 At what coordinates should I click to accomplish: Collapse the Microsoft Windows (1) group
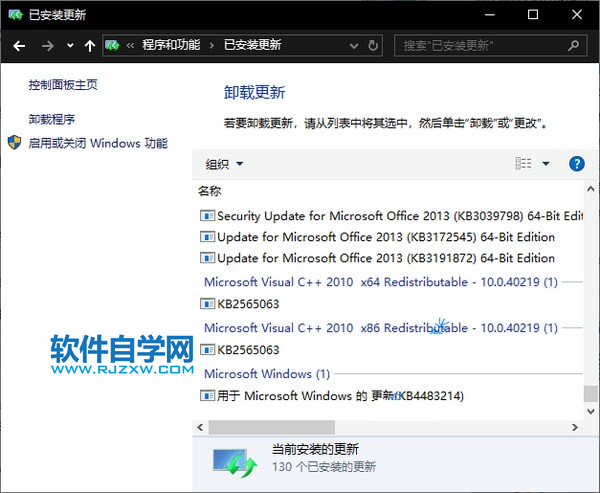pyautogui.click(x=267, y=374)
